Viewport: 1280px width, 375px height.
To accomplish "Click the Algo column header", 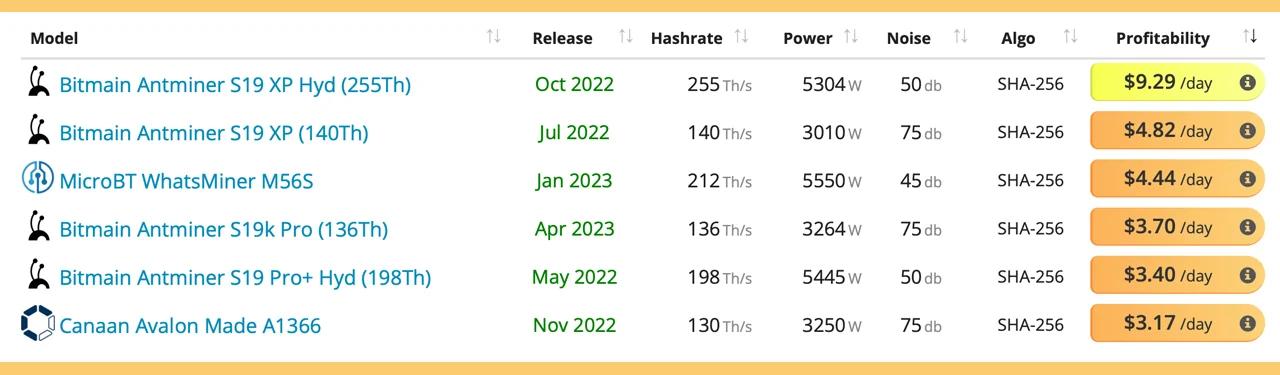I will click(1018, 38).
